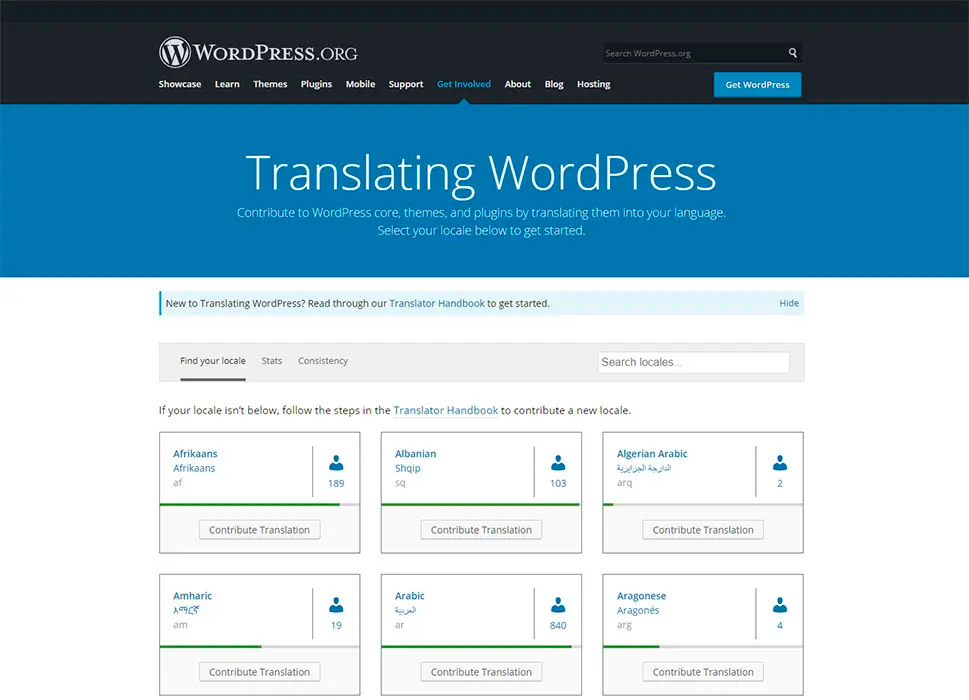This screenshot has height=700, width=969.
Task: Click the Albanian contributors person icon
Action: click(558, 464)
